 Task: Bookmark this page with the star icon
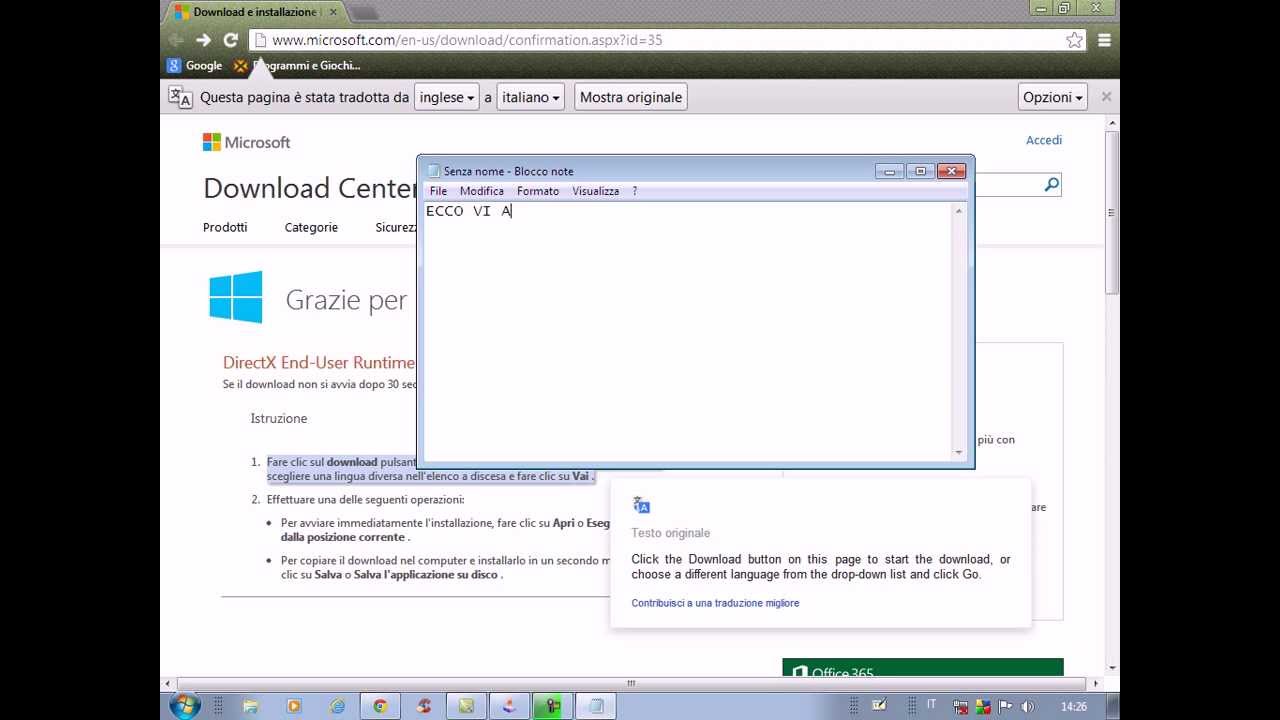coord(1074,40)
